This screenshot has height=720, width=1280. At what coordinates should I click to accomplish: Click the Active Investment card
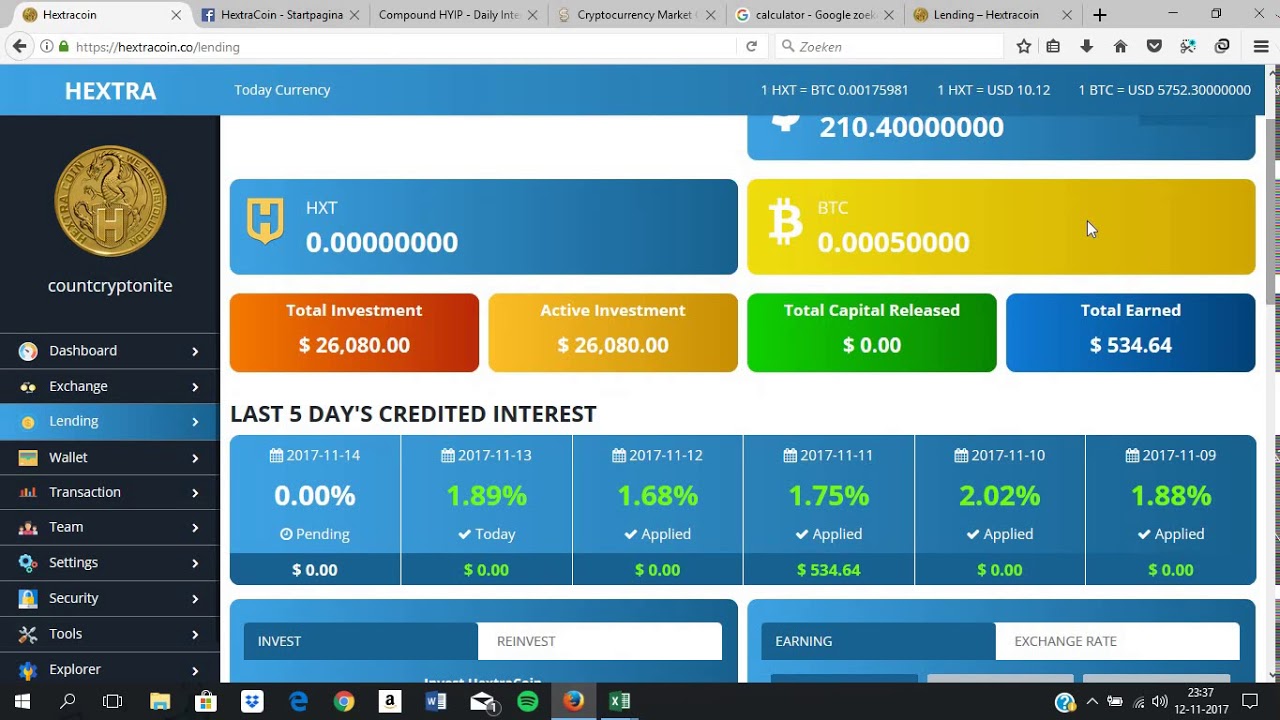[x=613, y=332]
